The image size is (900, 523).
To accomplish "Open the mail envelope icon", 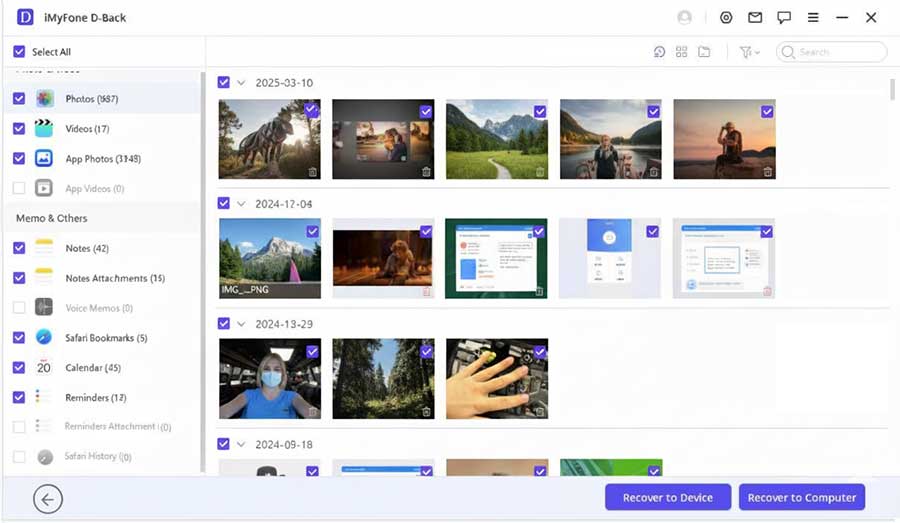I will [755, 18].
